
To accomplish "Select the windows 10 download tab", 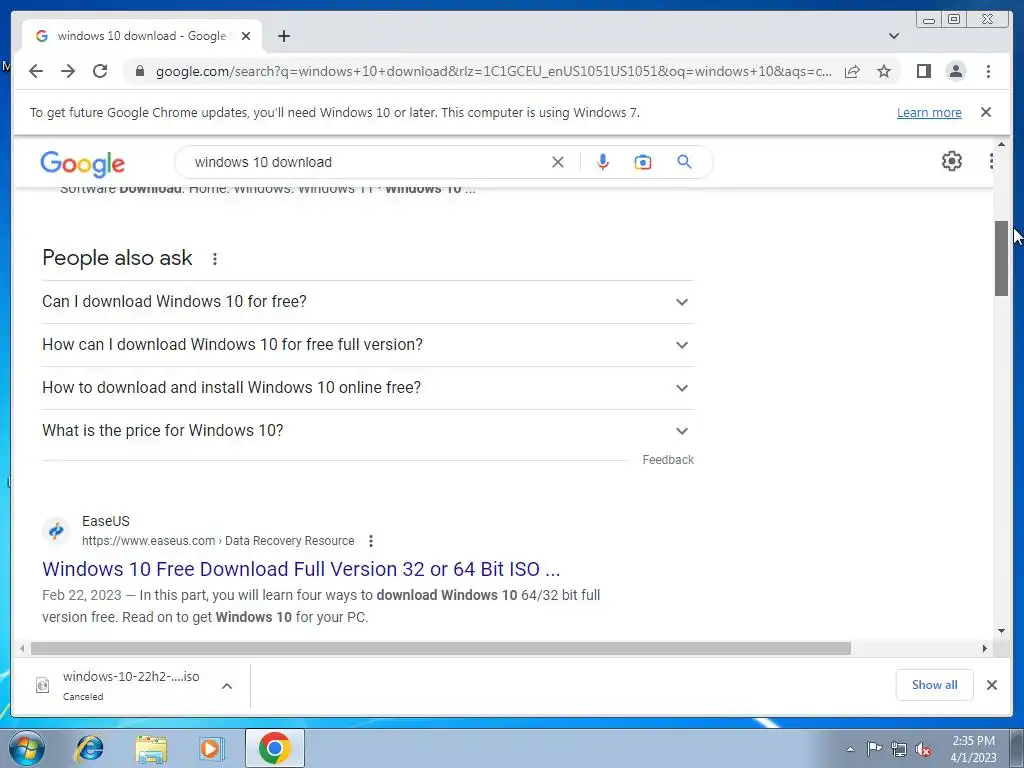I will tap(142, 36).
